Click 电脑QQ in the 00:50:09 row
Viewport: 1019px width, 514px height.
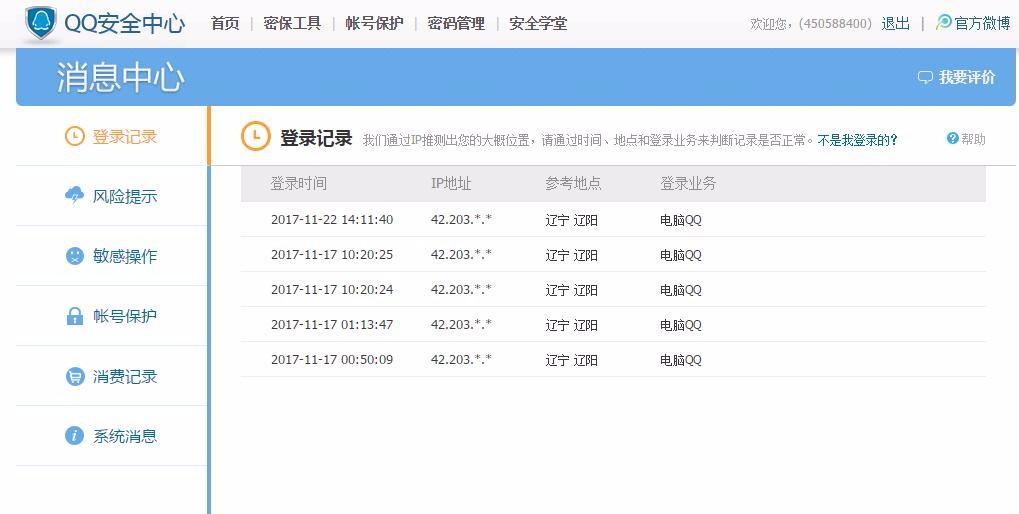pos(681,361)
